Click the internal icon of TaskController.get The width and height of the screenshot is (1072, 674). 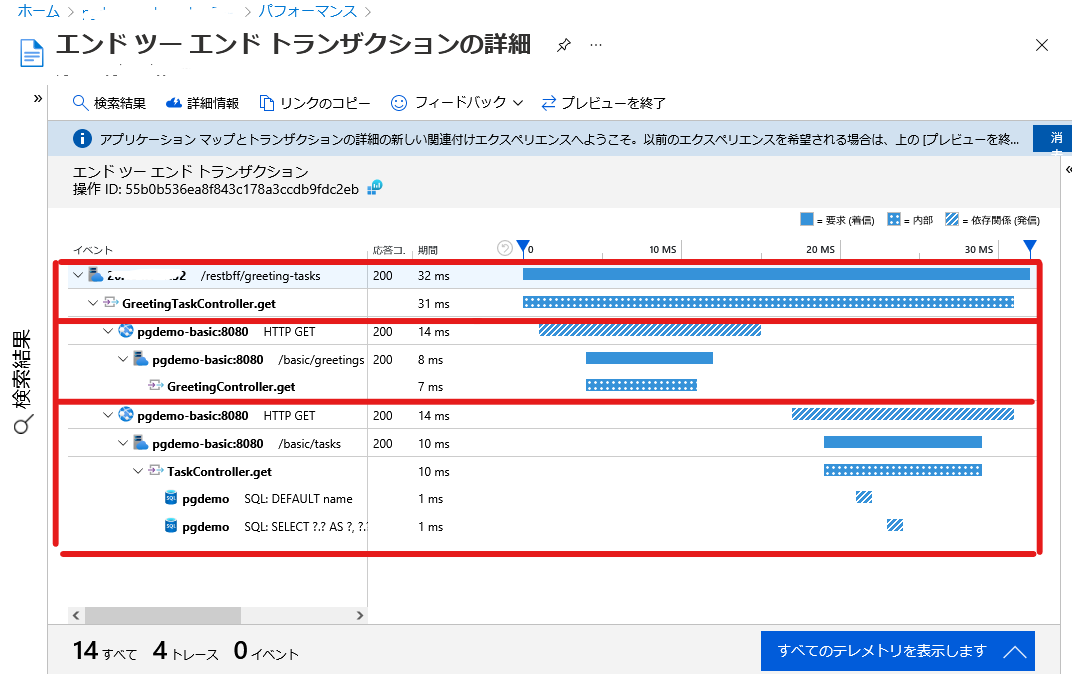(x=156, y=470)
